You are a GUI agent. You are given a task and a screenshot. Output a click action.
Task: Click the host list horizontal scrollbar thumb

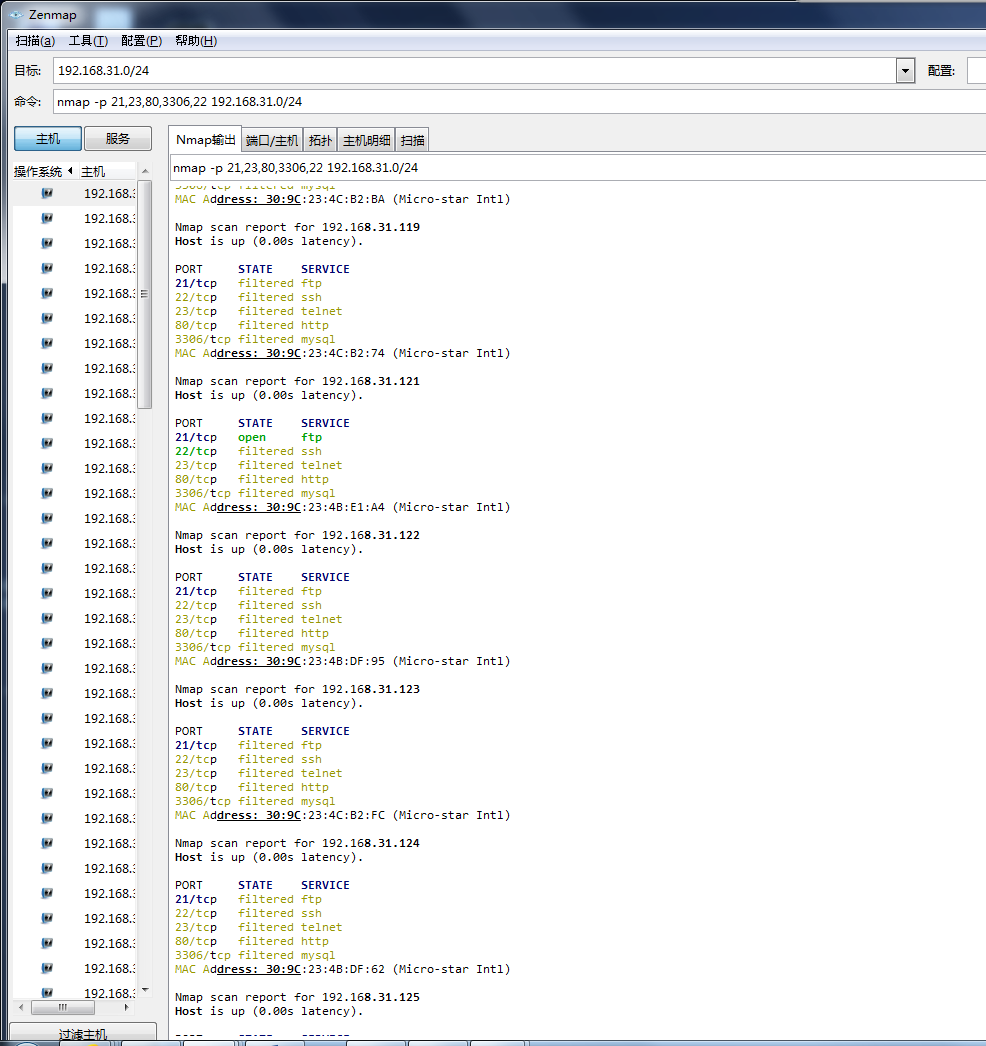coord(63,1007)
